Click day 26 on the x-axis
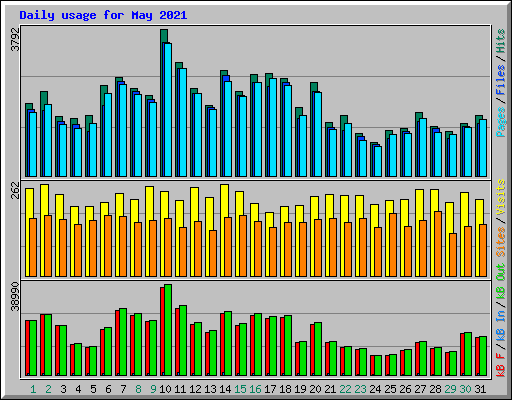The height and width of the screenshot is (400, 512). (405, 389)
